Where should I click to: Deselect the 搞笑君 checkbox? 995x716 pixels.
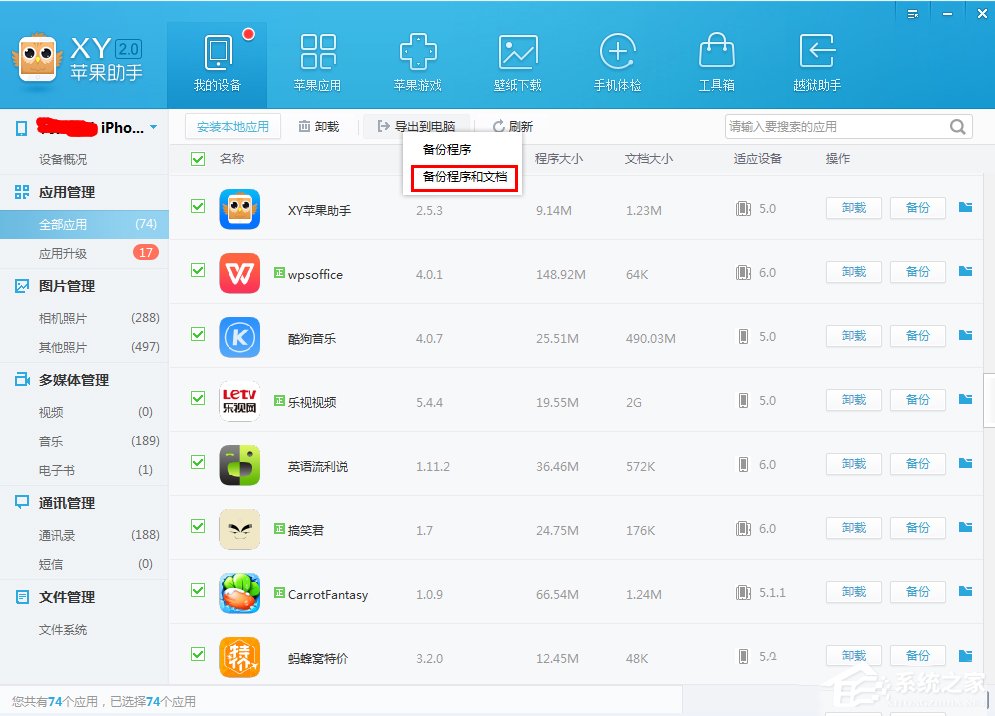[x=197, y=528]
